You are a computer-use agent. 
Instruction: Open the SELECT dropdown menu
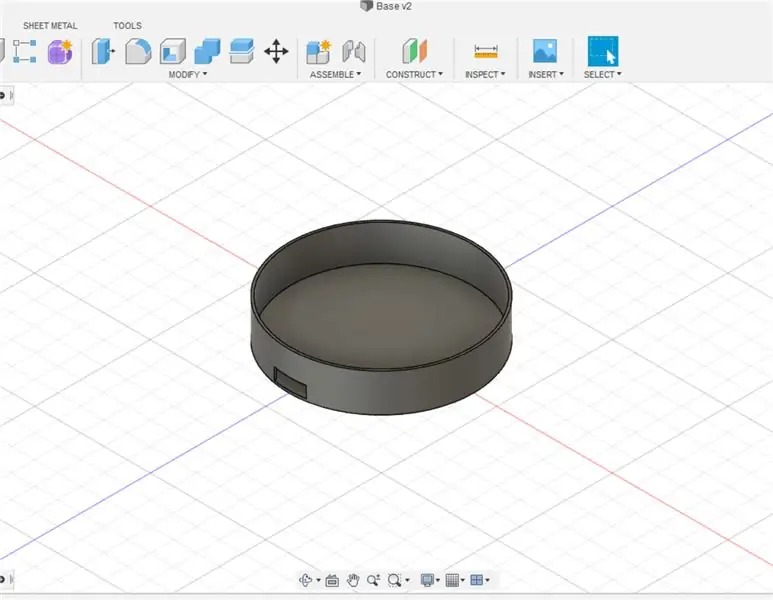tap(602, 74)
